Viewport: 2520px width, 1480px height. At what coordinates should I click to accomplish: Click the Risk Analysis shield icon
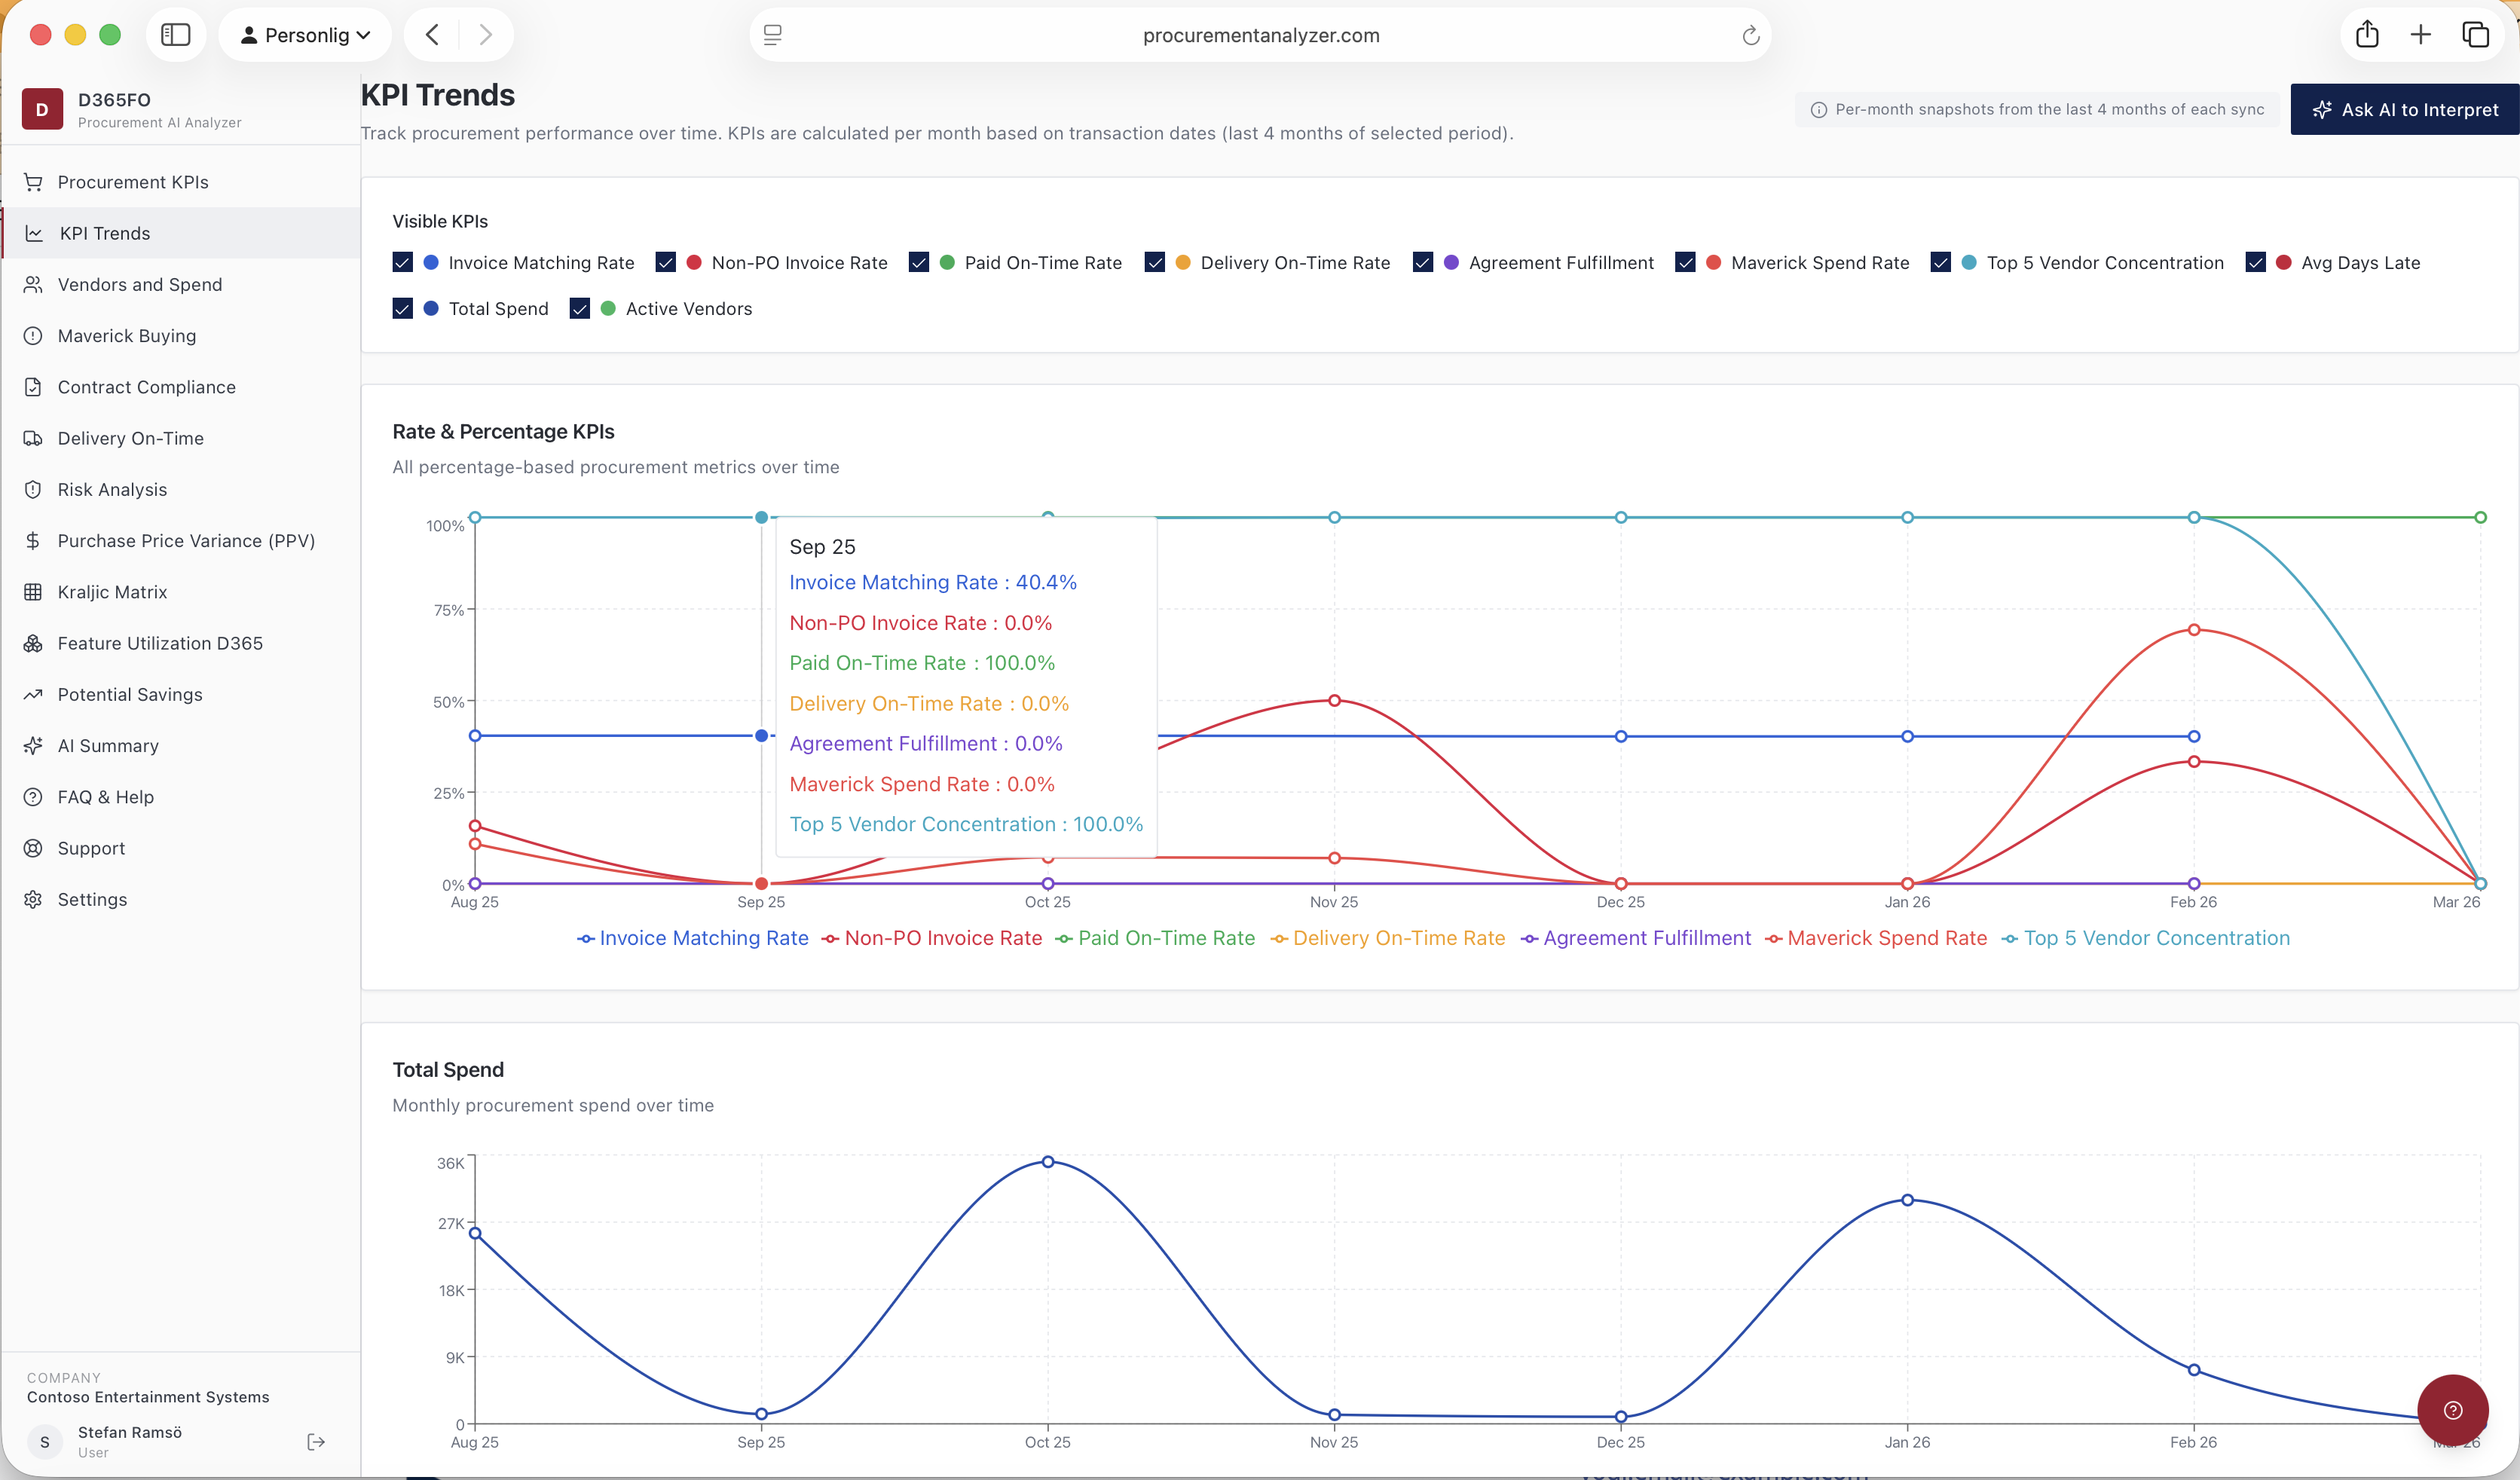click(x=33, y=489)
